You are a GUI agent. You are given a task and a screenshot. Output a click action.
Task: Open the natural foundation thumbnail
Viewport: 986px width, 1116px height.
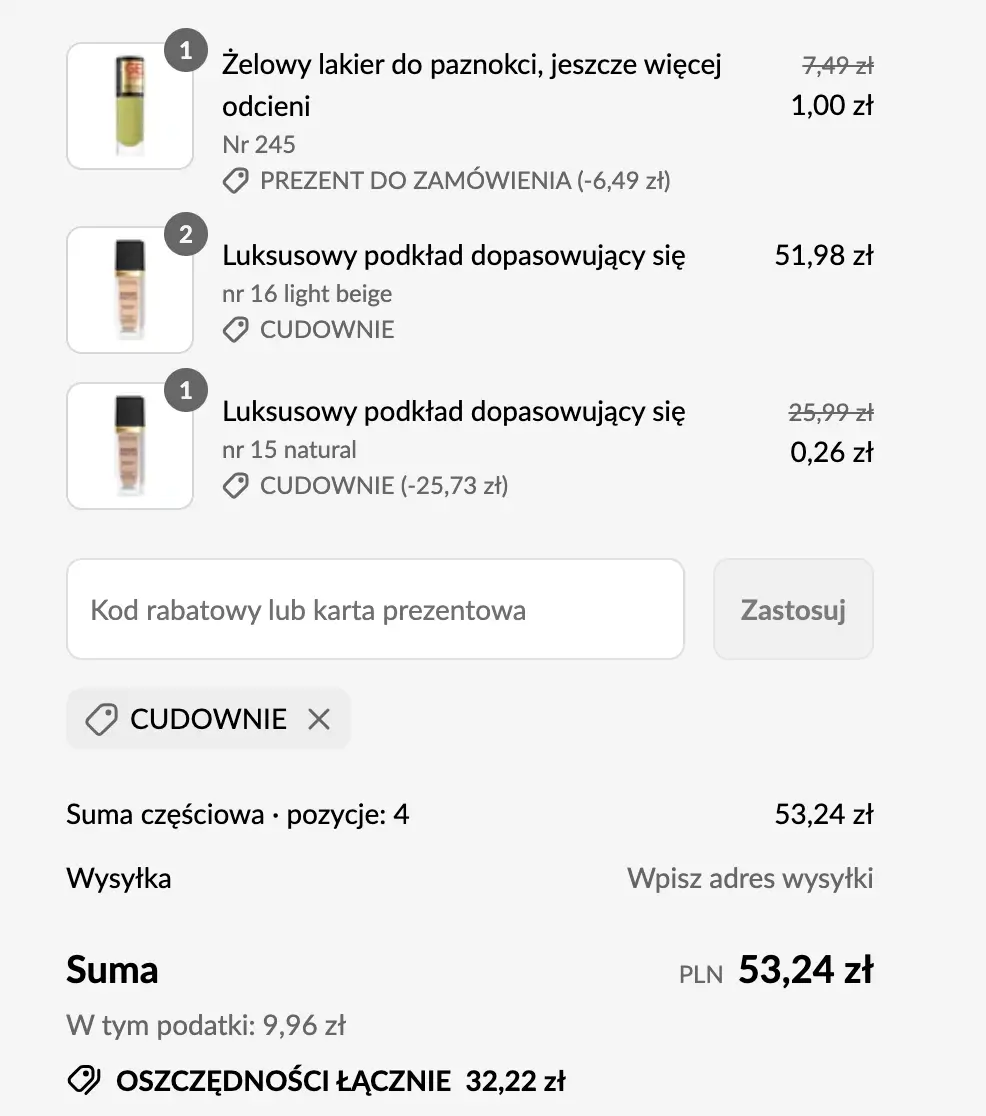(x=130, y=446)
